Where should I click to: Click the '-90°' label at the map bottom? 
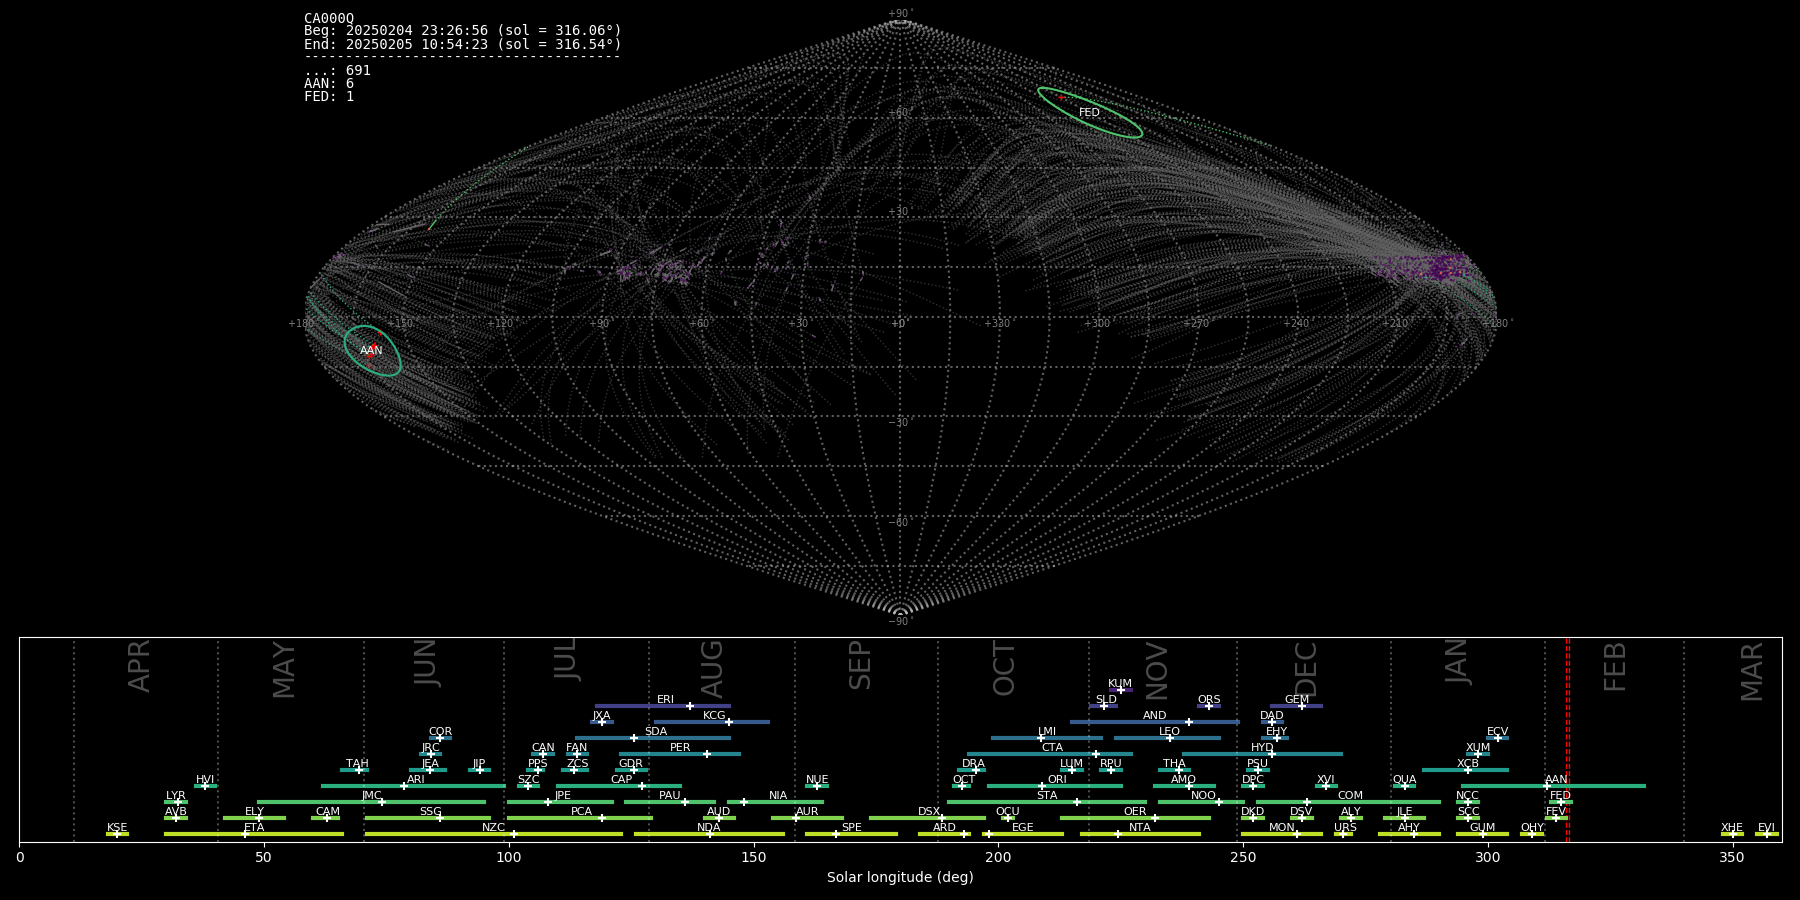(901, 622)
